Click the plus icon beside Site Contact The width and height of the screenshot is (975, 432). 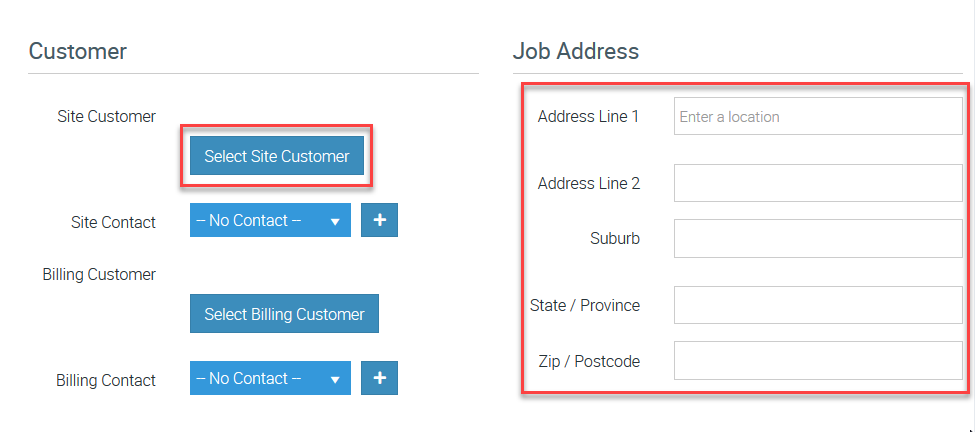[x=379, y=220]
